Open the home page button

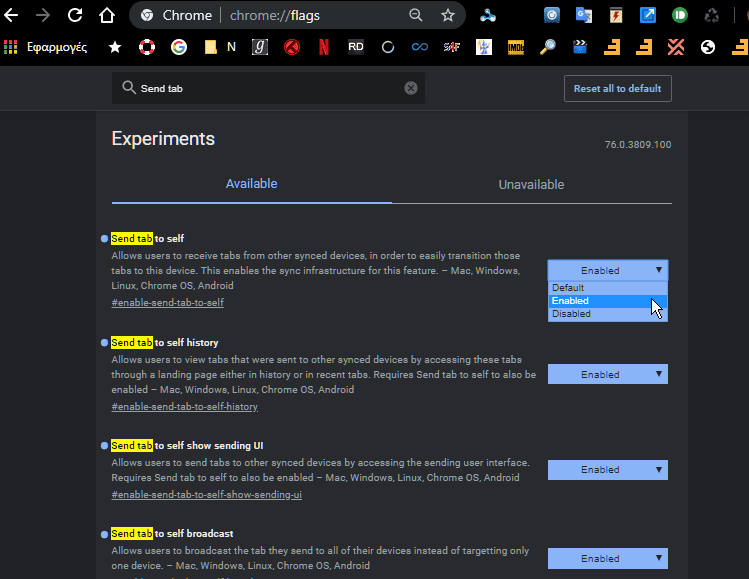pyautogui.click(x=107, y=15)
